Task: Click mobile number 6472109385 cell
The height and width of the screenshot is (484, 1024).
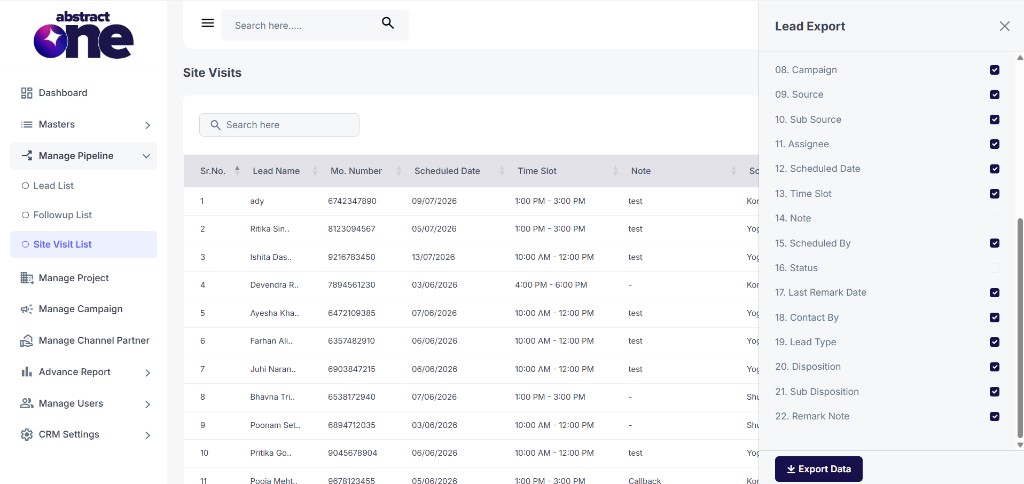Action: (352, 314)
